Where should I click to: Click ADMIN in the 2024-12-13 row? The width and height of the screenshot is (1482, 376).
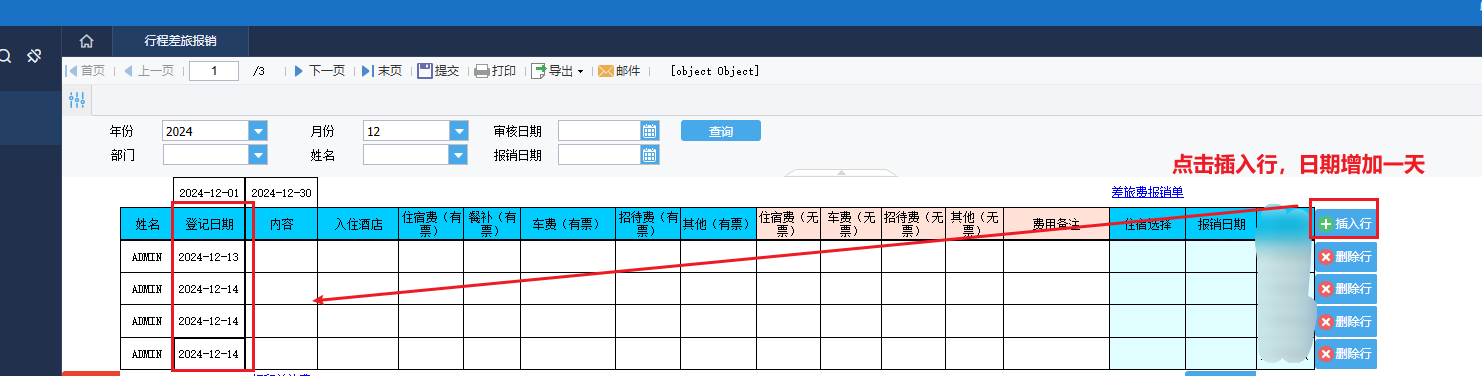pos(146,257)
